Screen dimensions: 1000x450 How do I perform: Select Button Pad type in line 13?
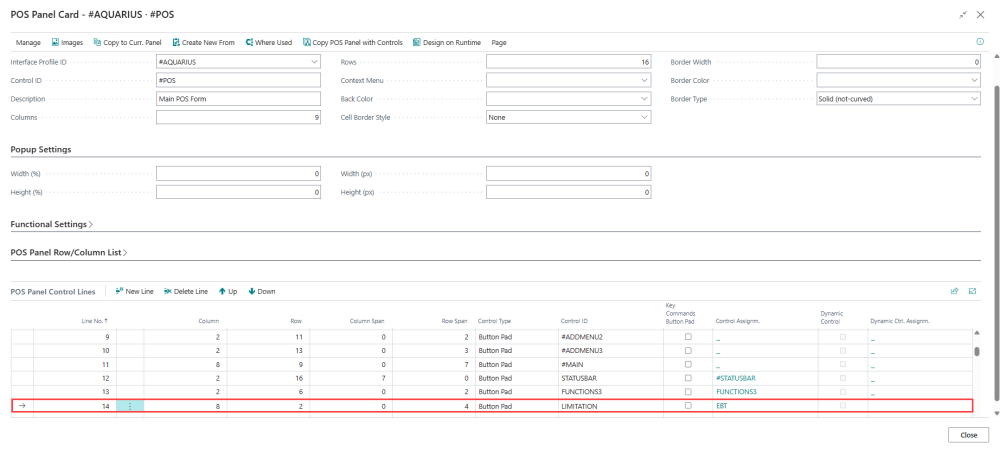[x=516, y=392]
